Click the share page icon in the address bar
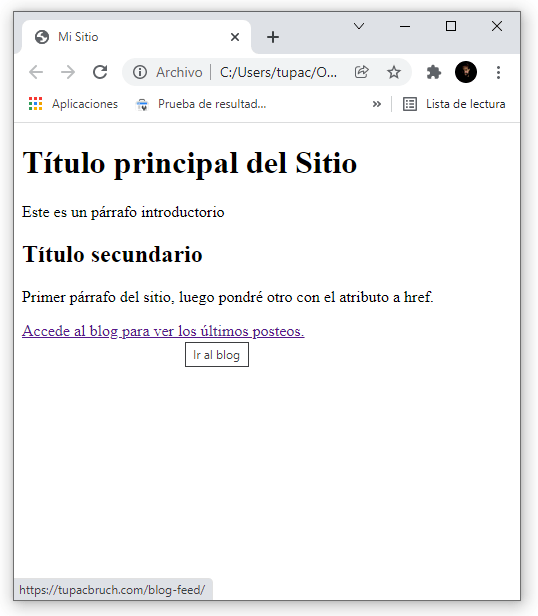Screen dimensions: 538x616 (x=362, y=72)
